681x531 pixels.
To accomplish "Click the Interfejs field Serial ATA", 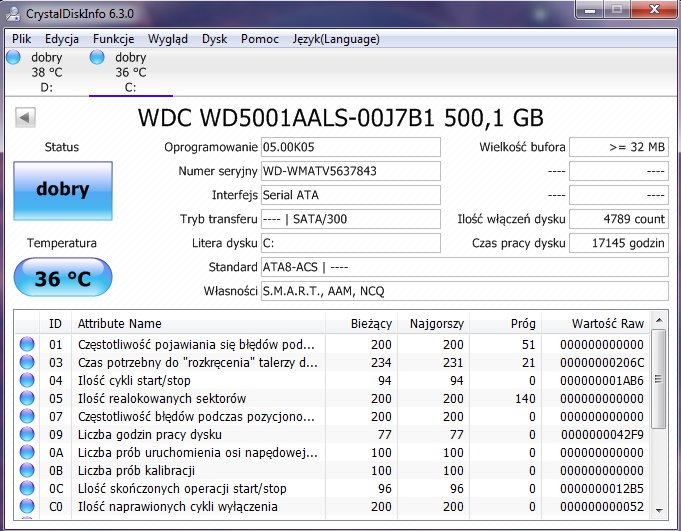I will [x=350, y=195].
